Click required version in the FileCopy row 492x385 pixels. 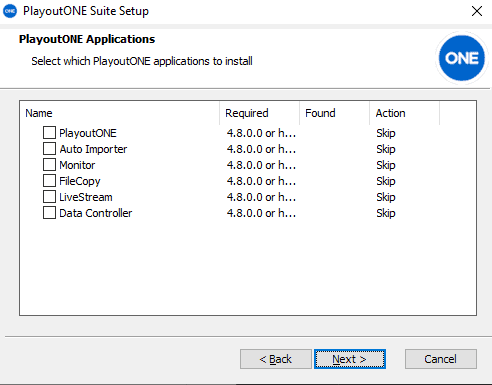[x=261, y=181]
